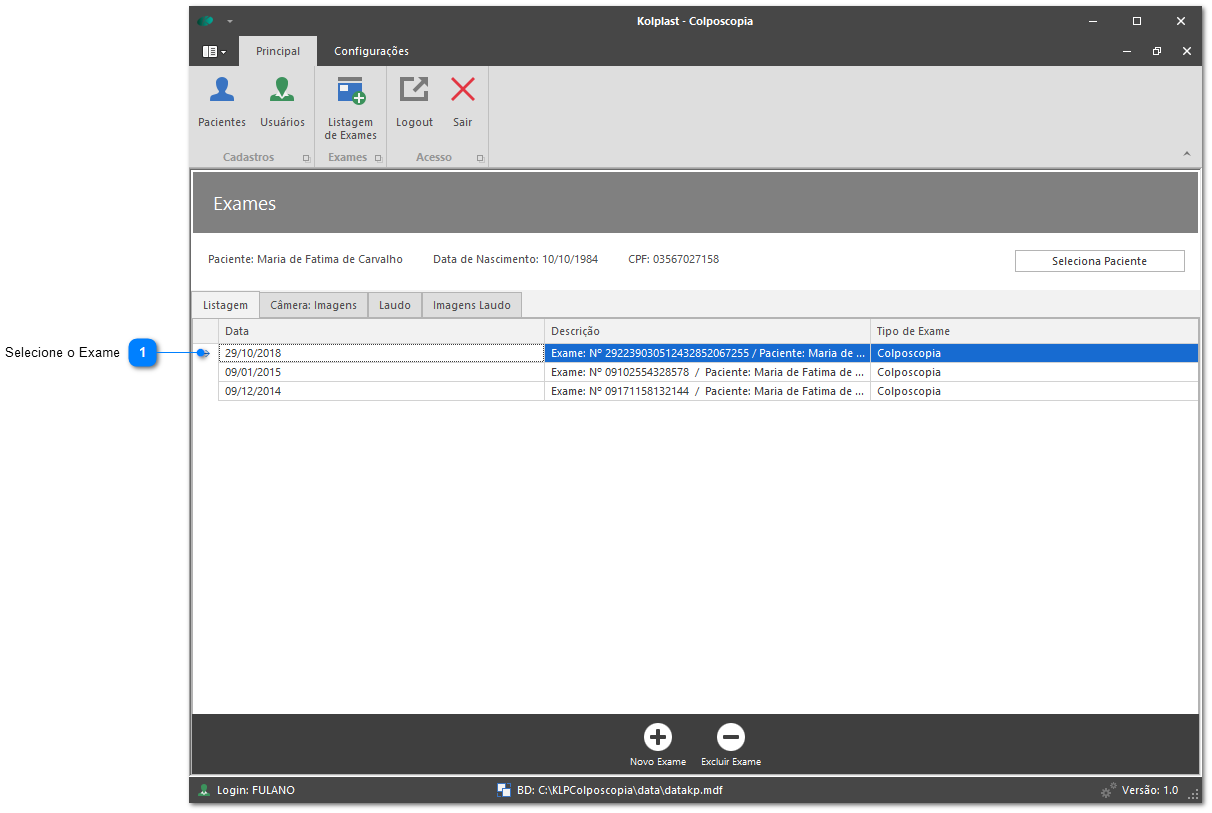
Task: Open the Câmera: Imagens tab
Action: (313, 305)
